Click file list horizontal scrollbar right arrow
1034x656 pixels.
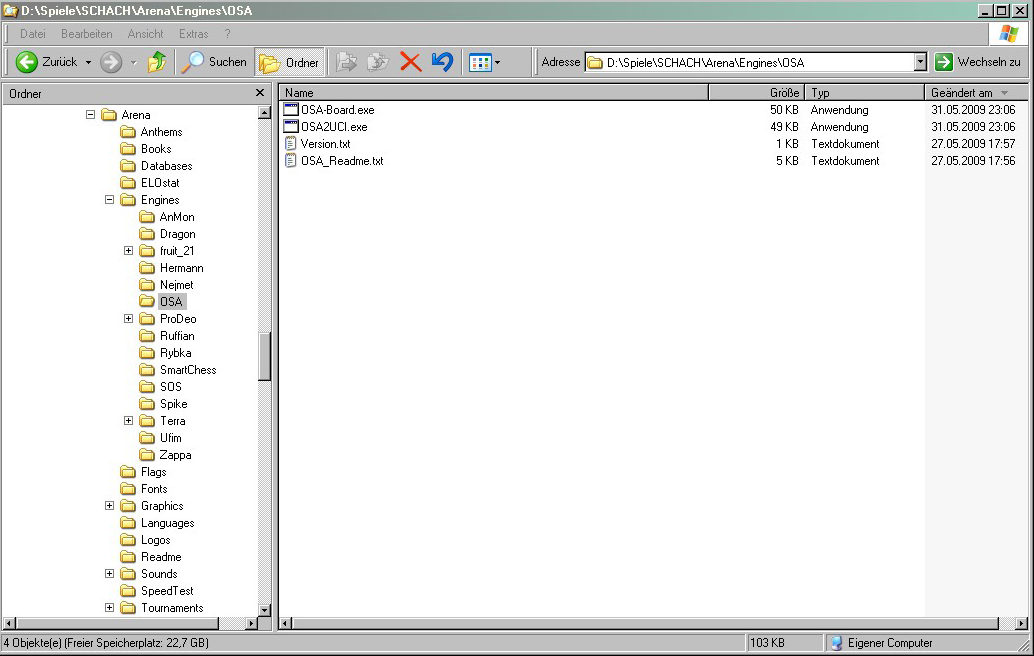point(1021,623)
